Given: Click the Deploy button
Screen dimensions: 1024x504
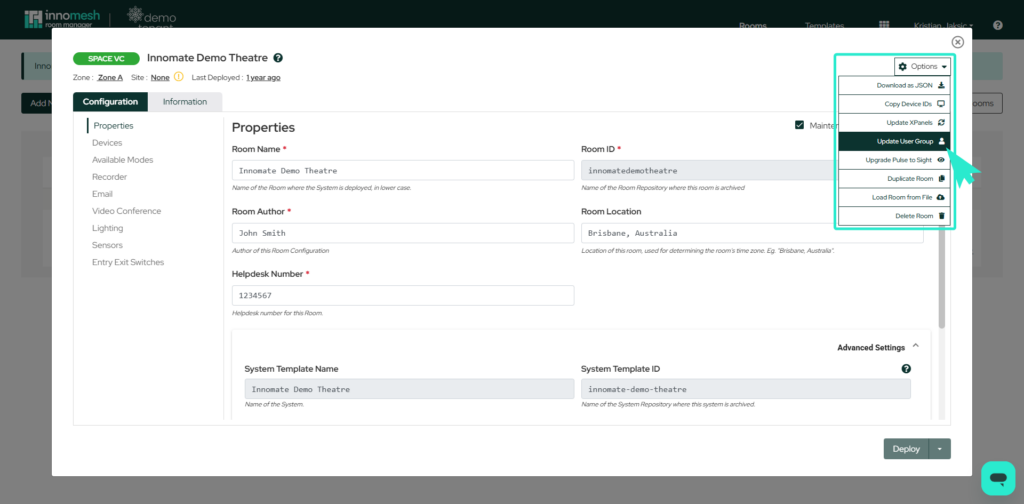Looking at the screenshot, I should point(906,449).
